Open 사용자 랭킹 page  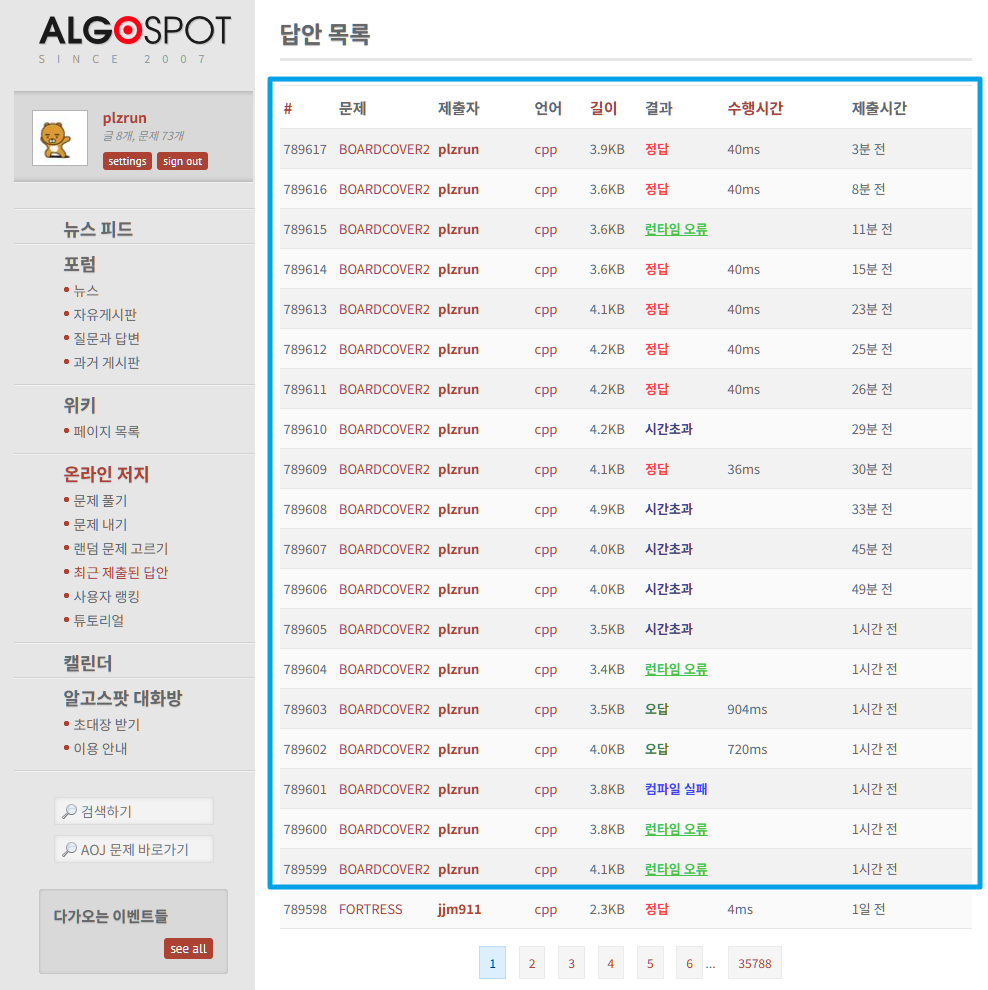point(106,597)
